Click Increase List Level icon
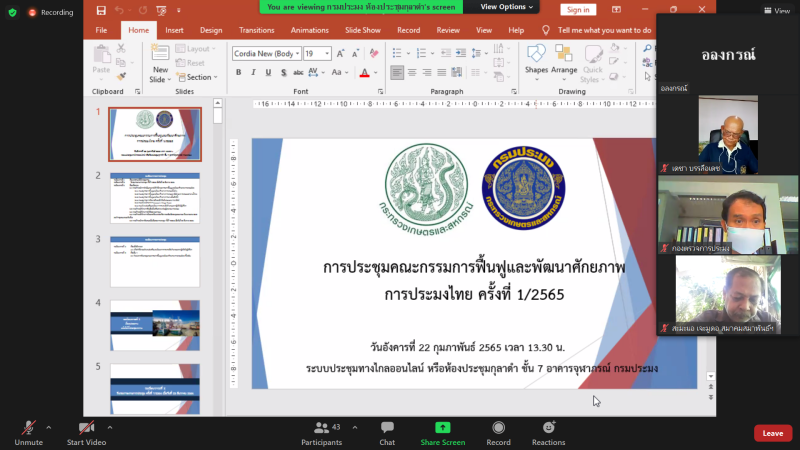Screen dimensions: 800x450 tap(461, 53)
